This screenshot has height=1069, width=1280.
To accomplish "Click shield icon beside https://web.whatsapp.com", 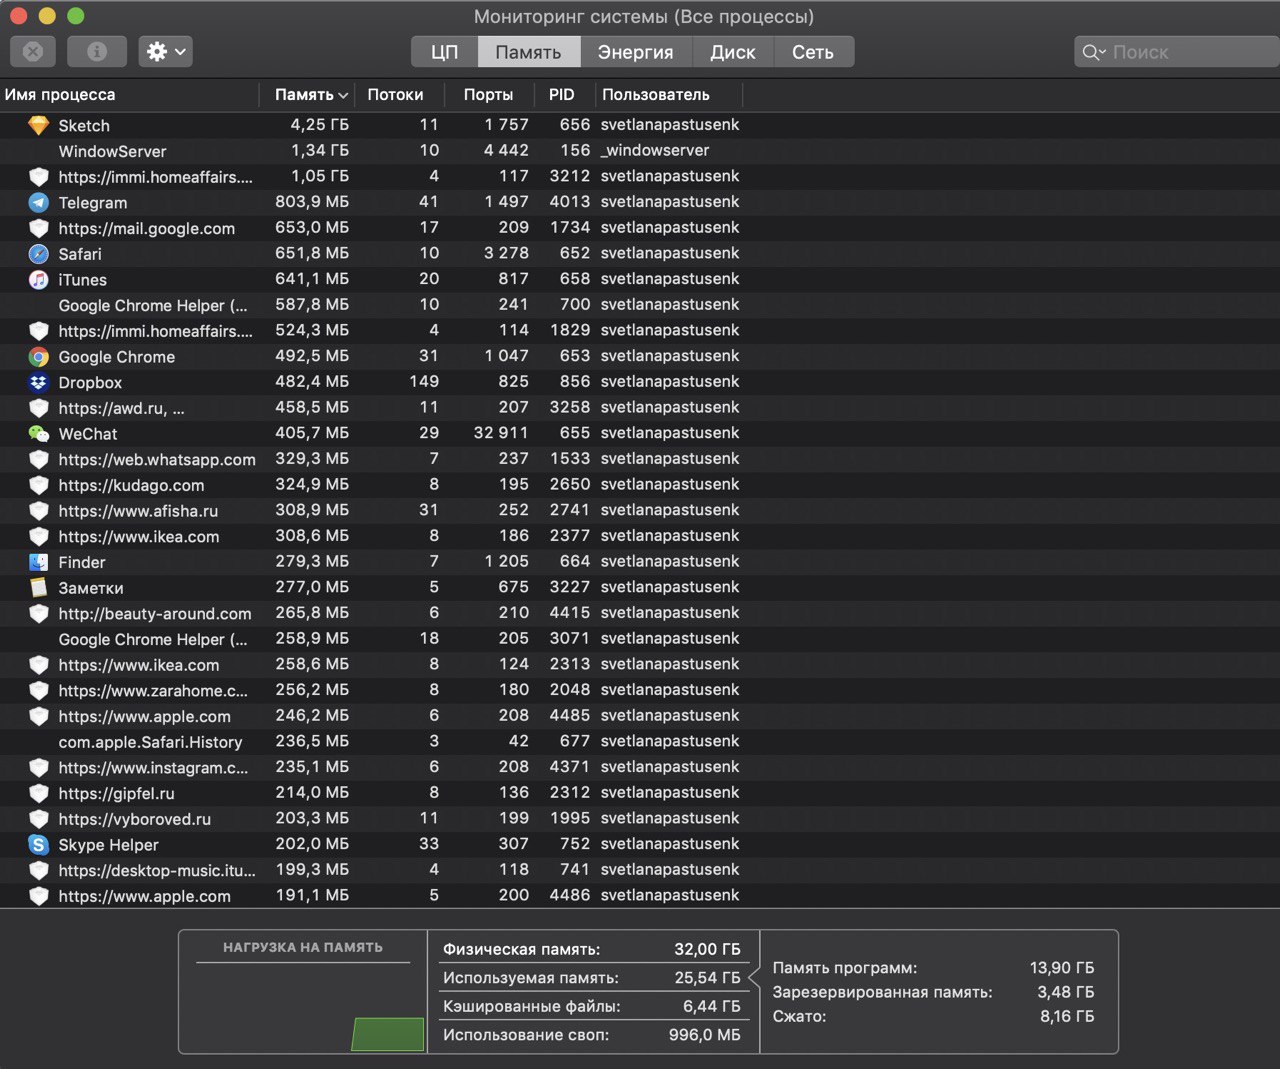I will coord(38,459).
